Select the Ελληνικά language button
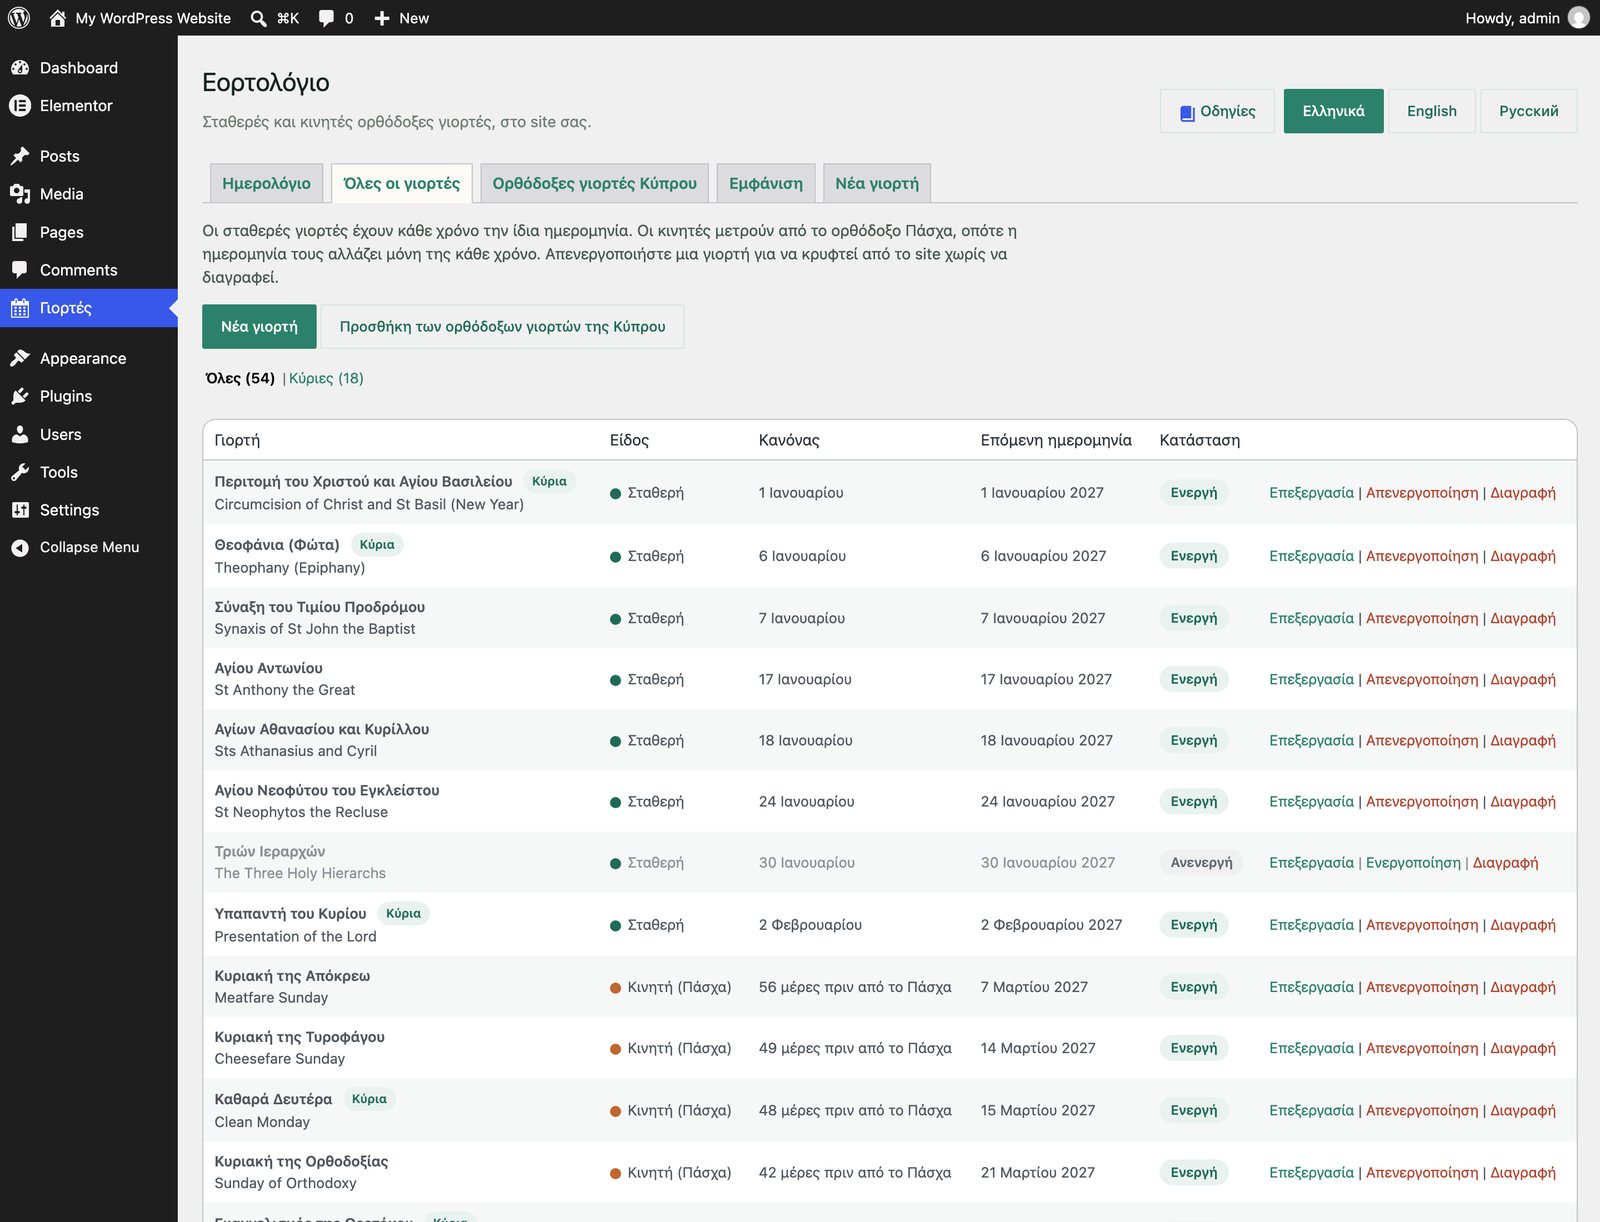The width and height of the screenshot is (1600, 1222). 1333,111
